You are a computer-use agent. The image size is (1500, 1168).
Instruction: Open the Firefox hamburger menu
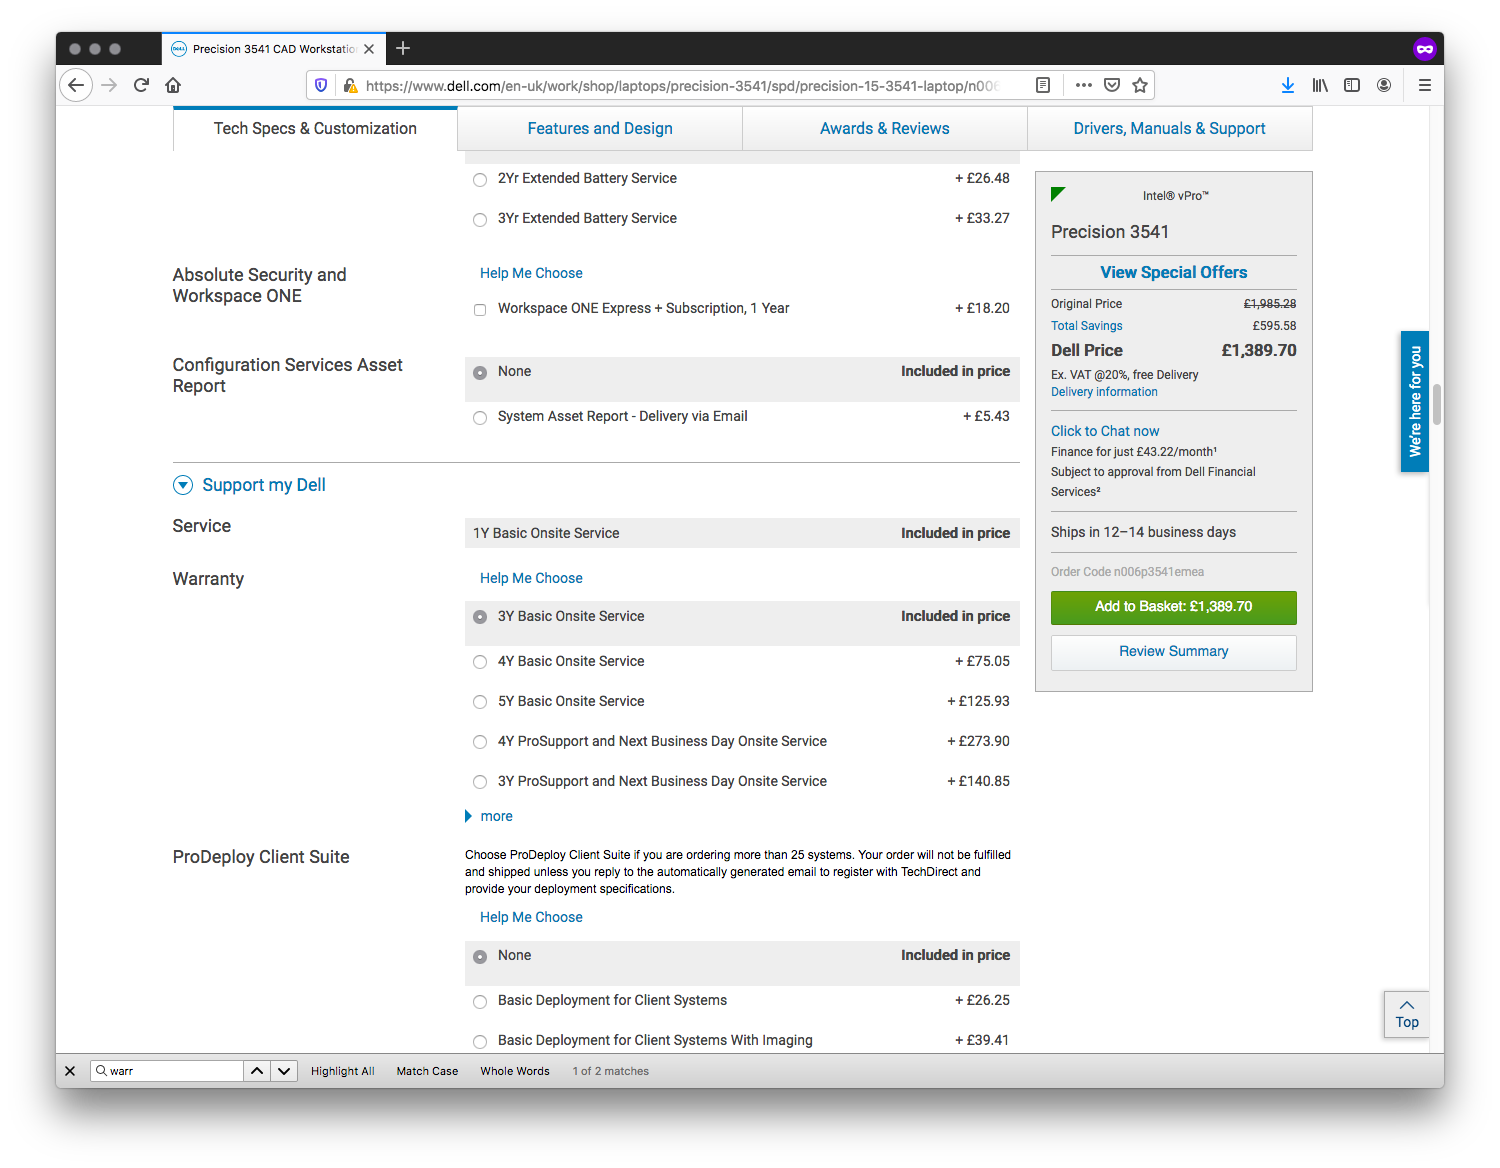[1425, 85]
